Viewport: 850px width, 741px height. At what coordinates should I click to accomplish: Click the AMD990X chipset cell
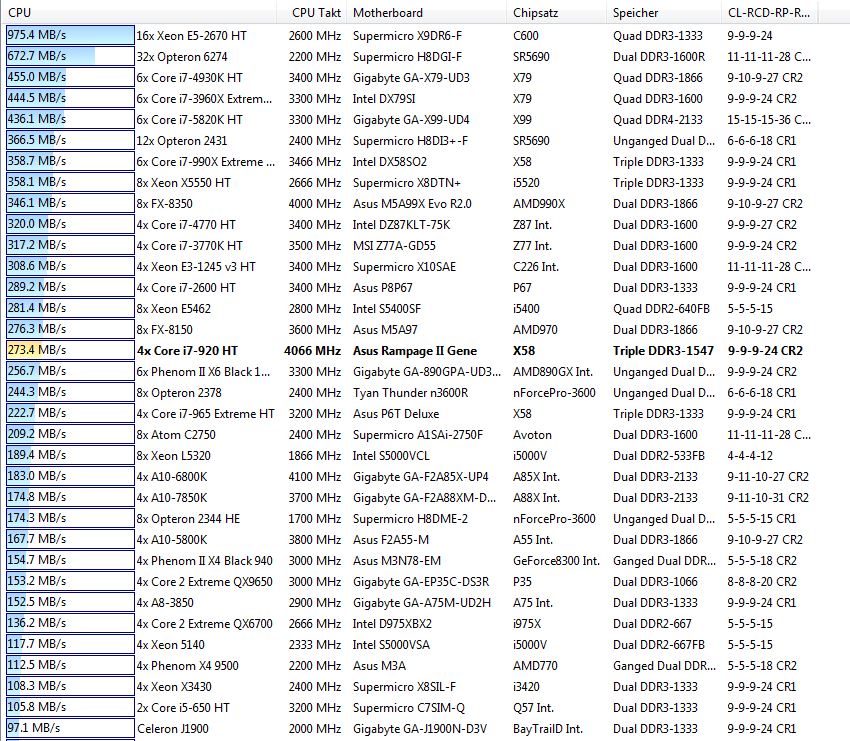(x=539, y=204)
